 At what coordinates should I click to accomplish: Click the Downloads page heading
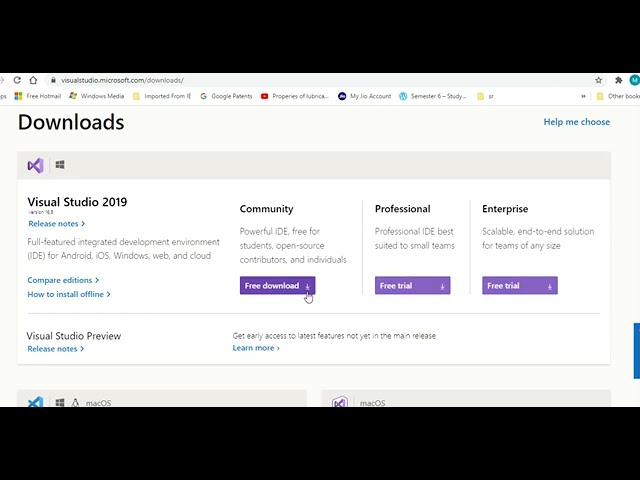click(x=71, y=122)
